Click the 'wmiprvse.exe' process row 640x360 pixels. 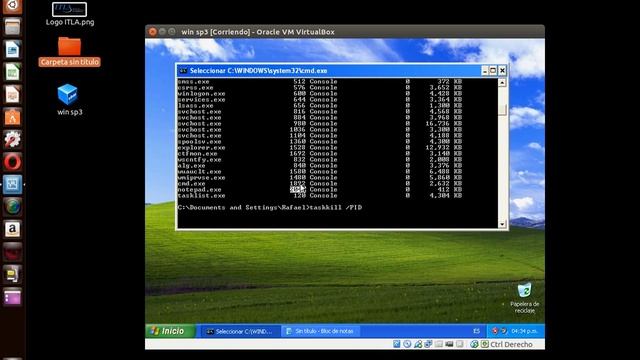pyautogui.click(x=320, y=178)
